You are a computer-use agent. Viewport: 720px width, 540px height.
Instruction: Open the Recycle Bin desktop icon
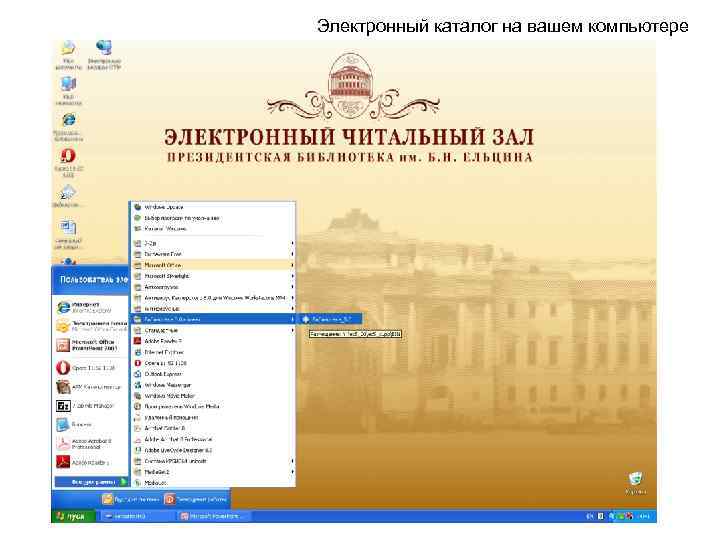636,483
